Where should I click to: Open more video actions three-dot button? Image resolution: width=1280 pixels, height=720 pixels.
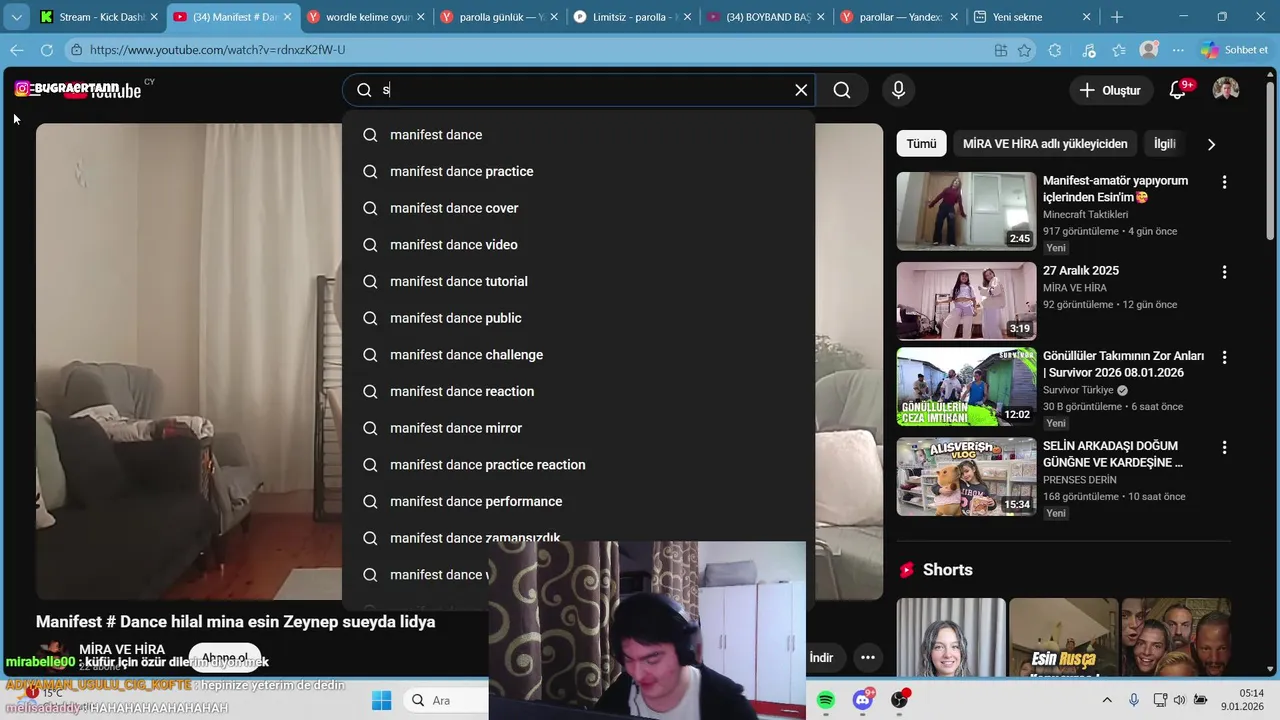click(x=868, y=658)
